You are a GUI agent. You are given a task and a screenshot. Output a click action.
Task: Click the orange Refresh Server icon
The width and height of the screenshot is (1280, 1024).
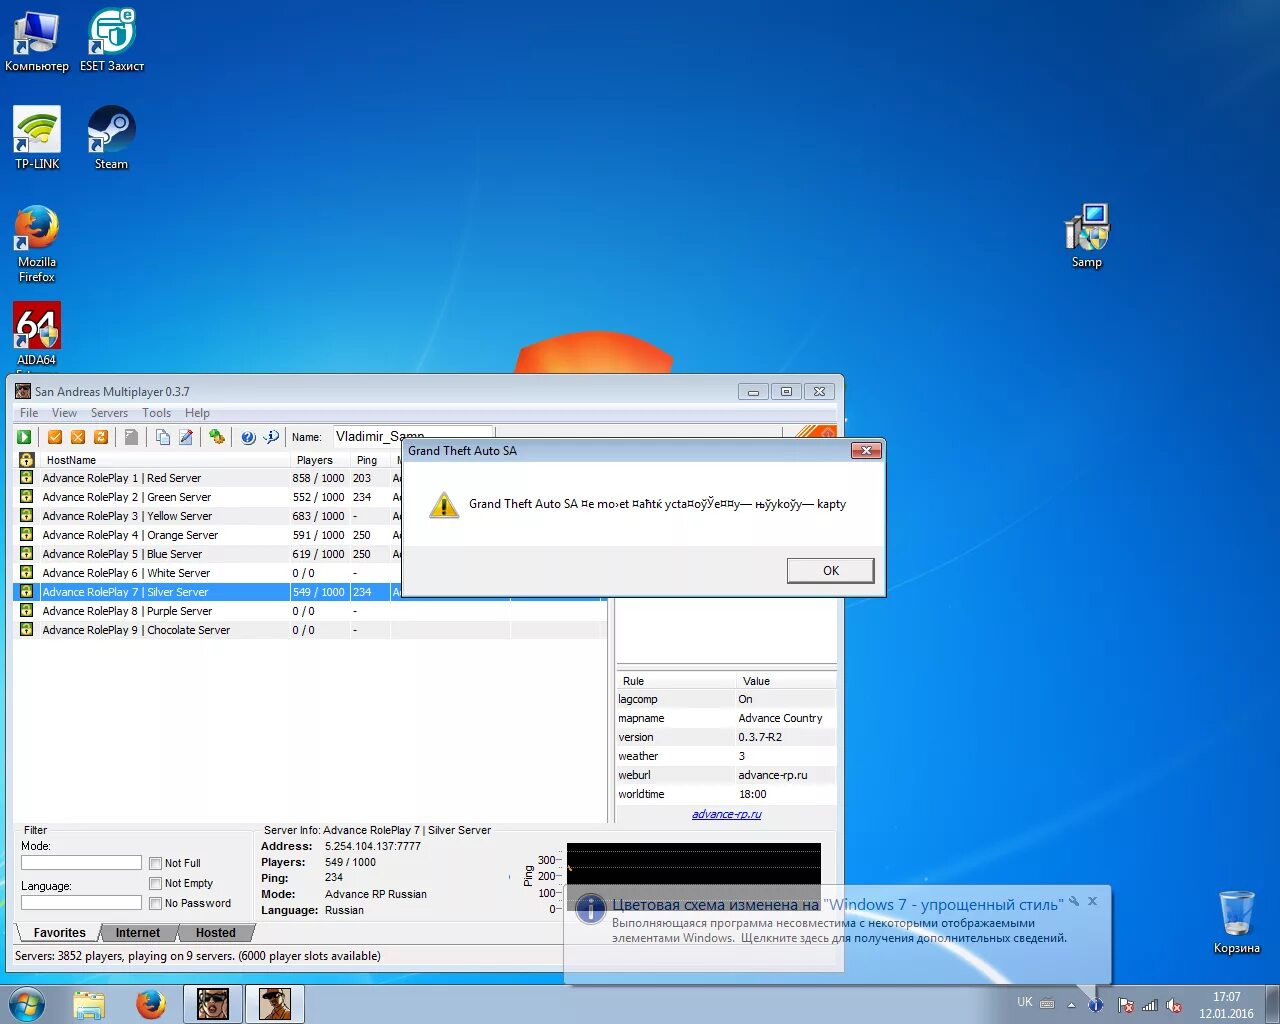click(101, 437)
